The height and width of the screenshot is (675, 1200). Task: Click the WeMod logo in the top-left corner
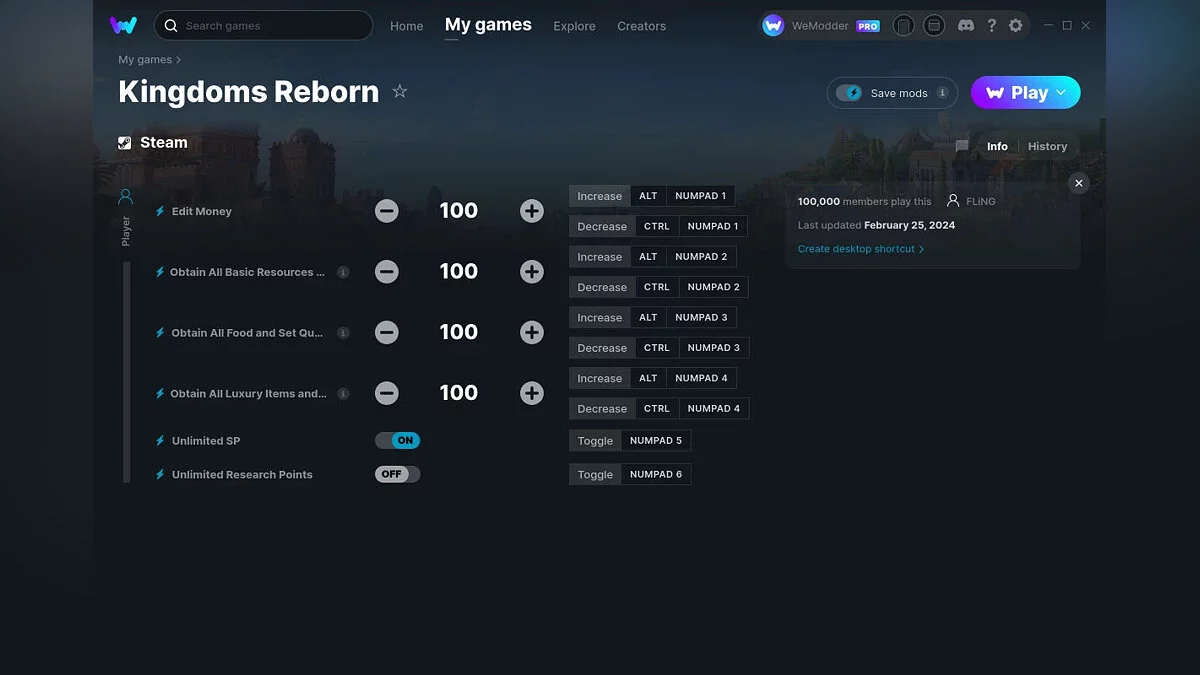point(123,25)
